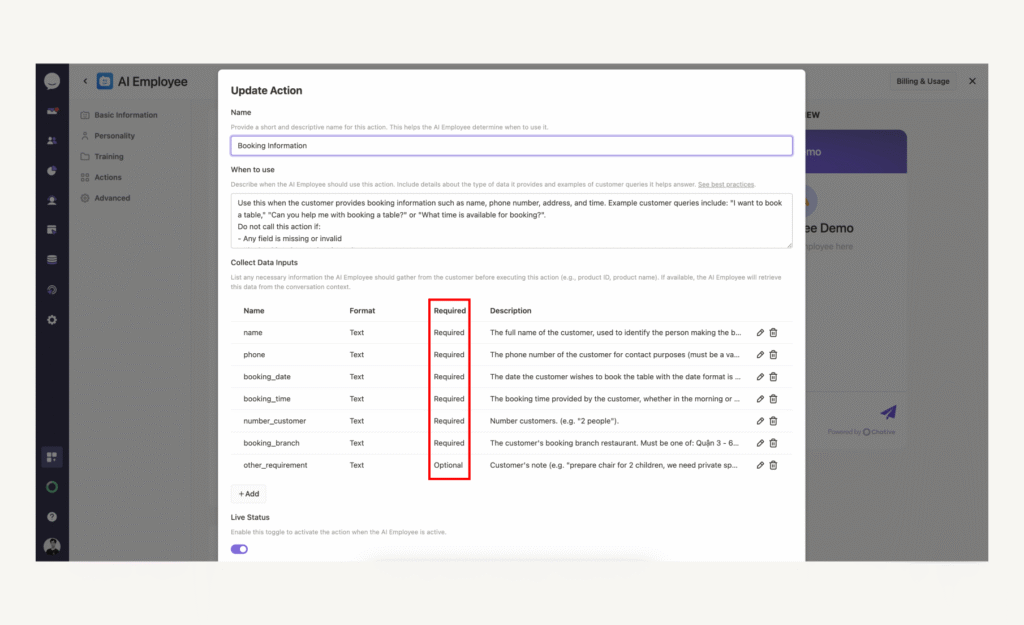Click pencil icon for booking_date row
This screenshot has width=1024, height=625.
pos(760,377)
